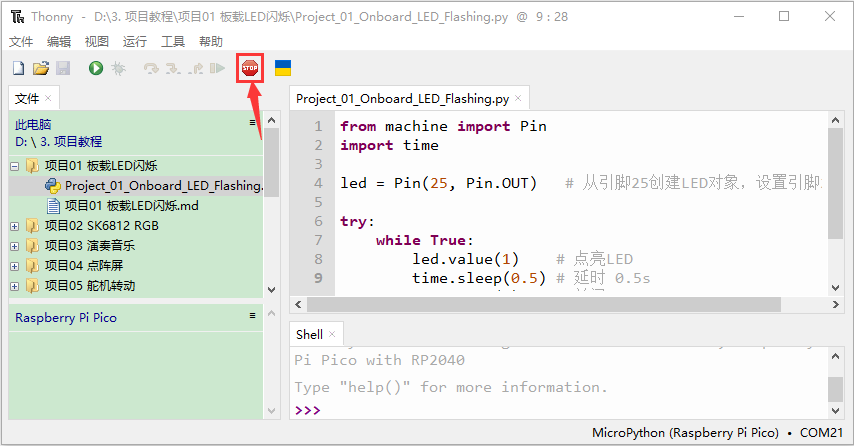
Task: Open the Raspberry Pi Pico panel menu
Action: point(252,315)
